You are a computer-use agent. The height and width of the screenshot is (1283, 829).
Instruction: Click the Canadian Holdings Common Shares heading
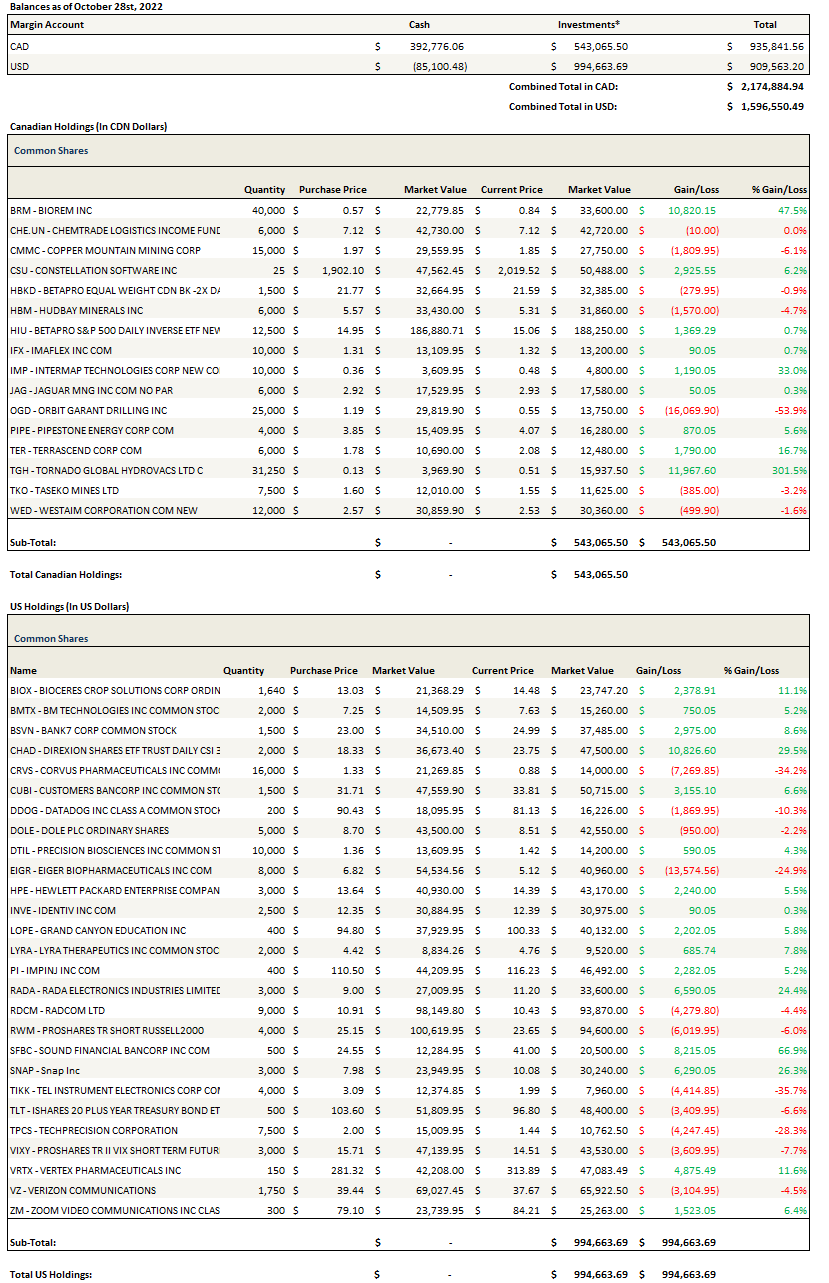click(51, 151)
